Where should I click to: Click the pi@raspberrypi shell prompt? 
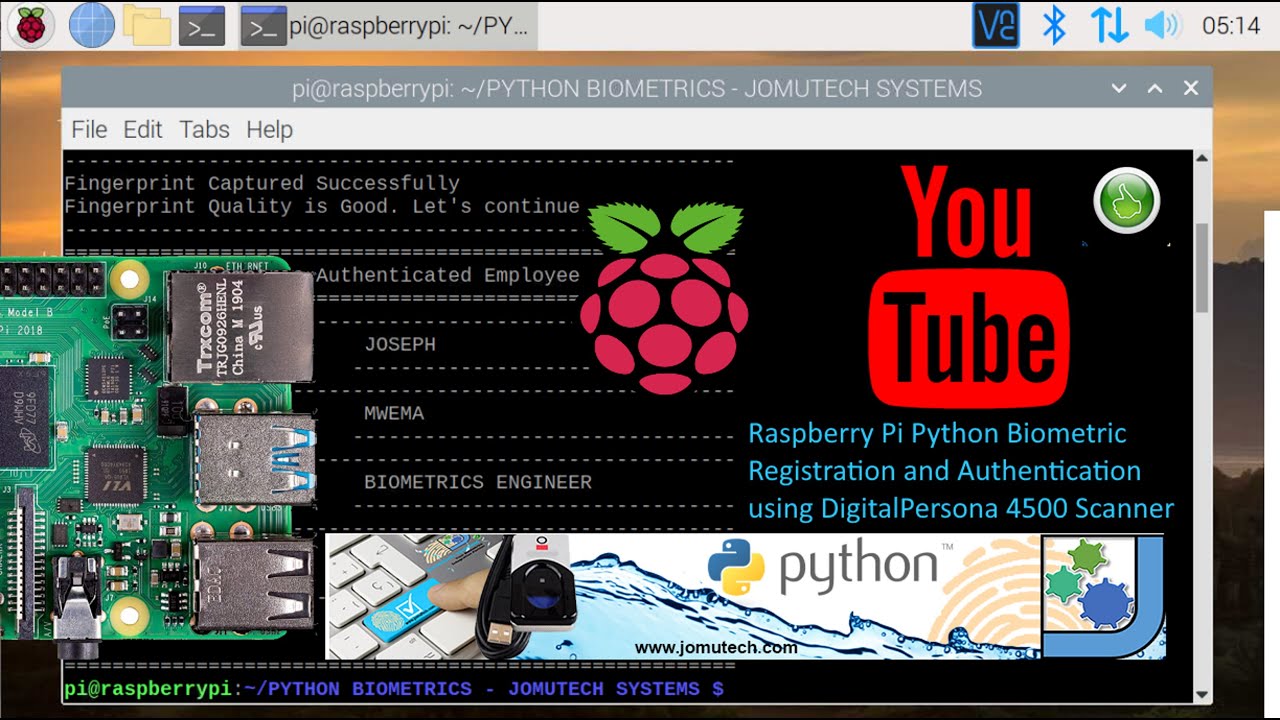pos(394,689)
